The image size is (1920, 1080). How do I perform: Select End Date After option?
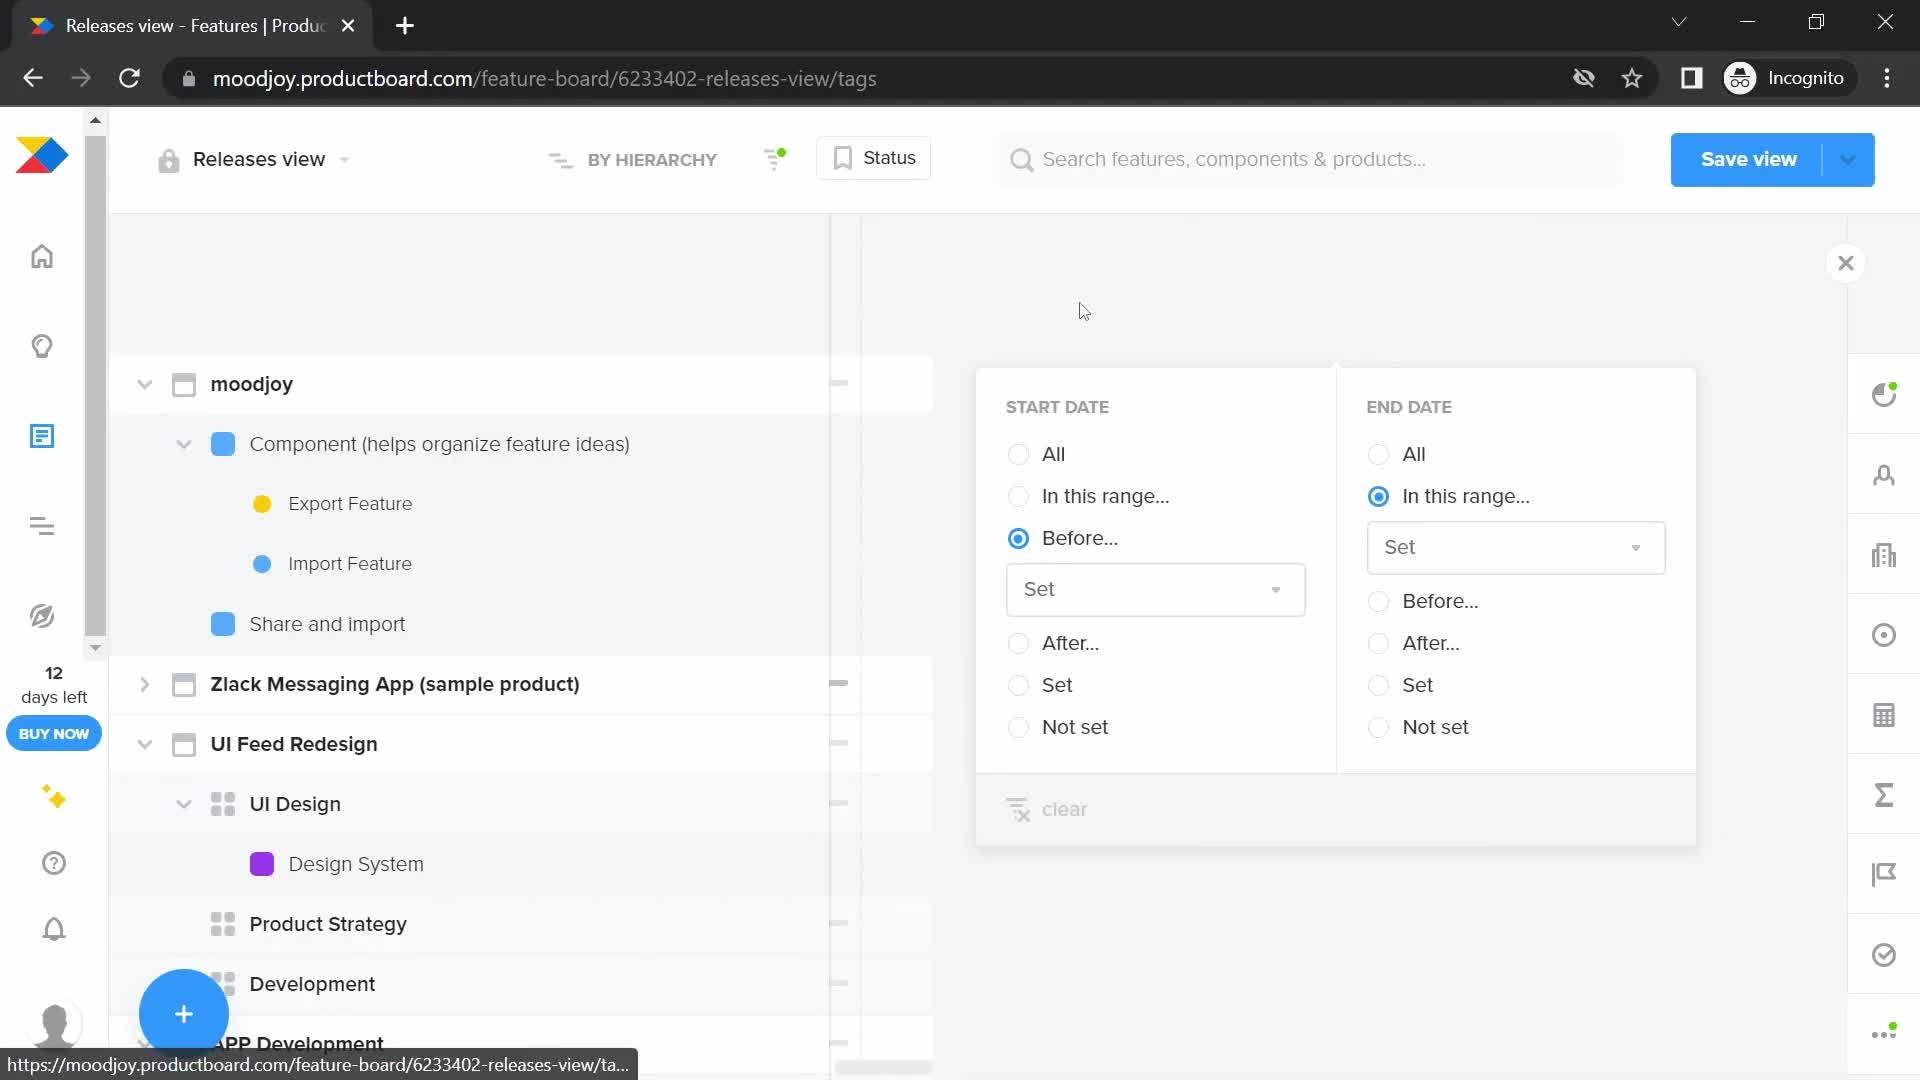point(1378,643)
